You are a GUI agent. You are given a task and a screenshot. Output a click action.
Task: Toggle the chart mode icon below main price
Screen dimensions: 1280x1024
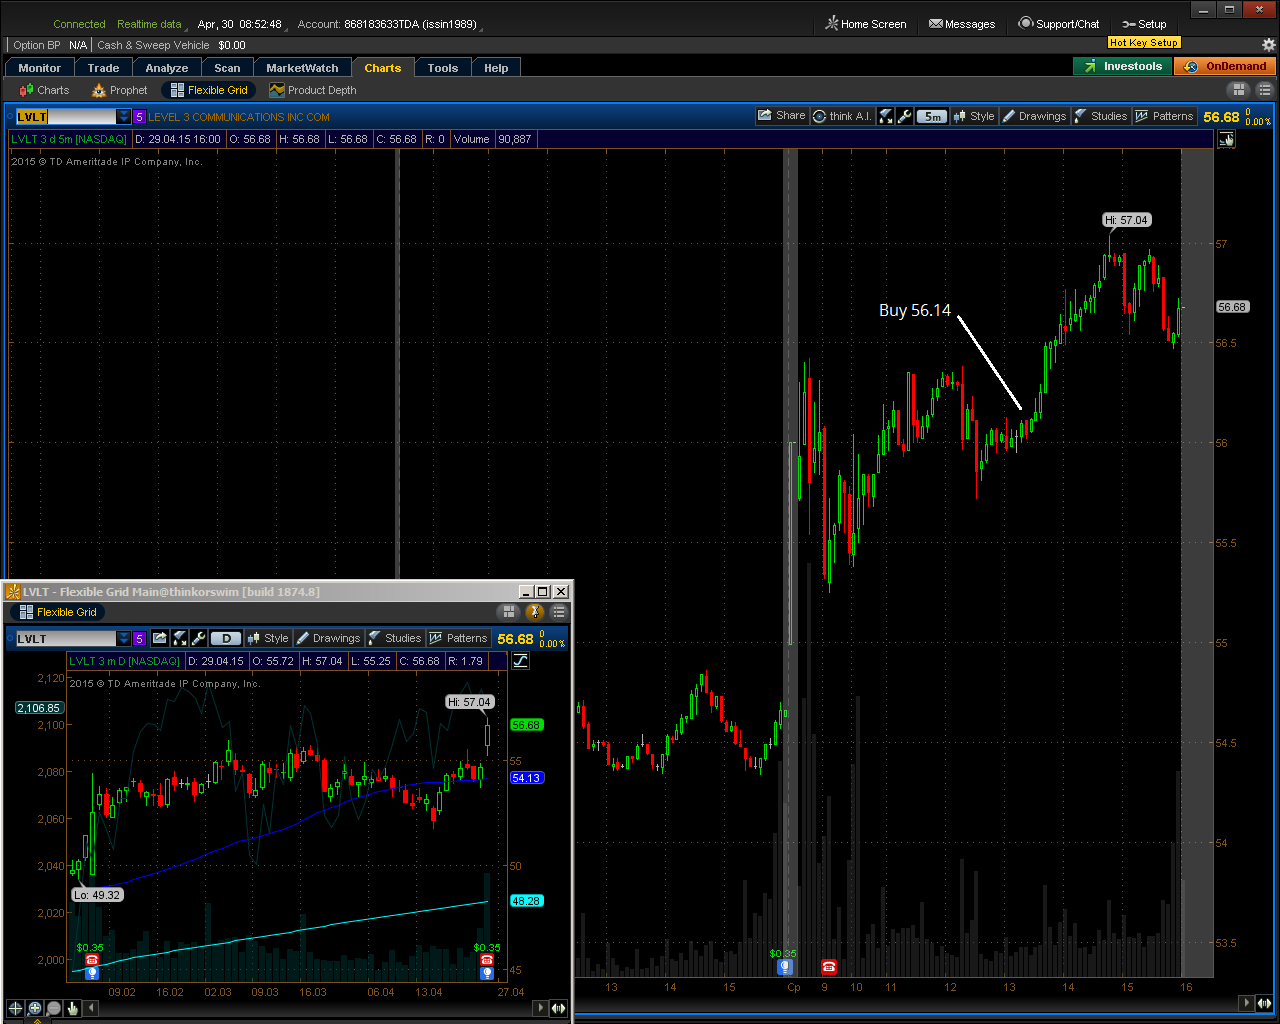[1226, 140]
